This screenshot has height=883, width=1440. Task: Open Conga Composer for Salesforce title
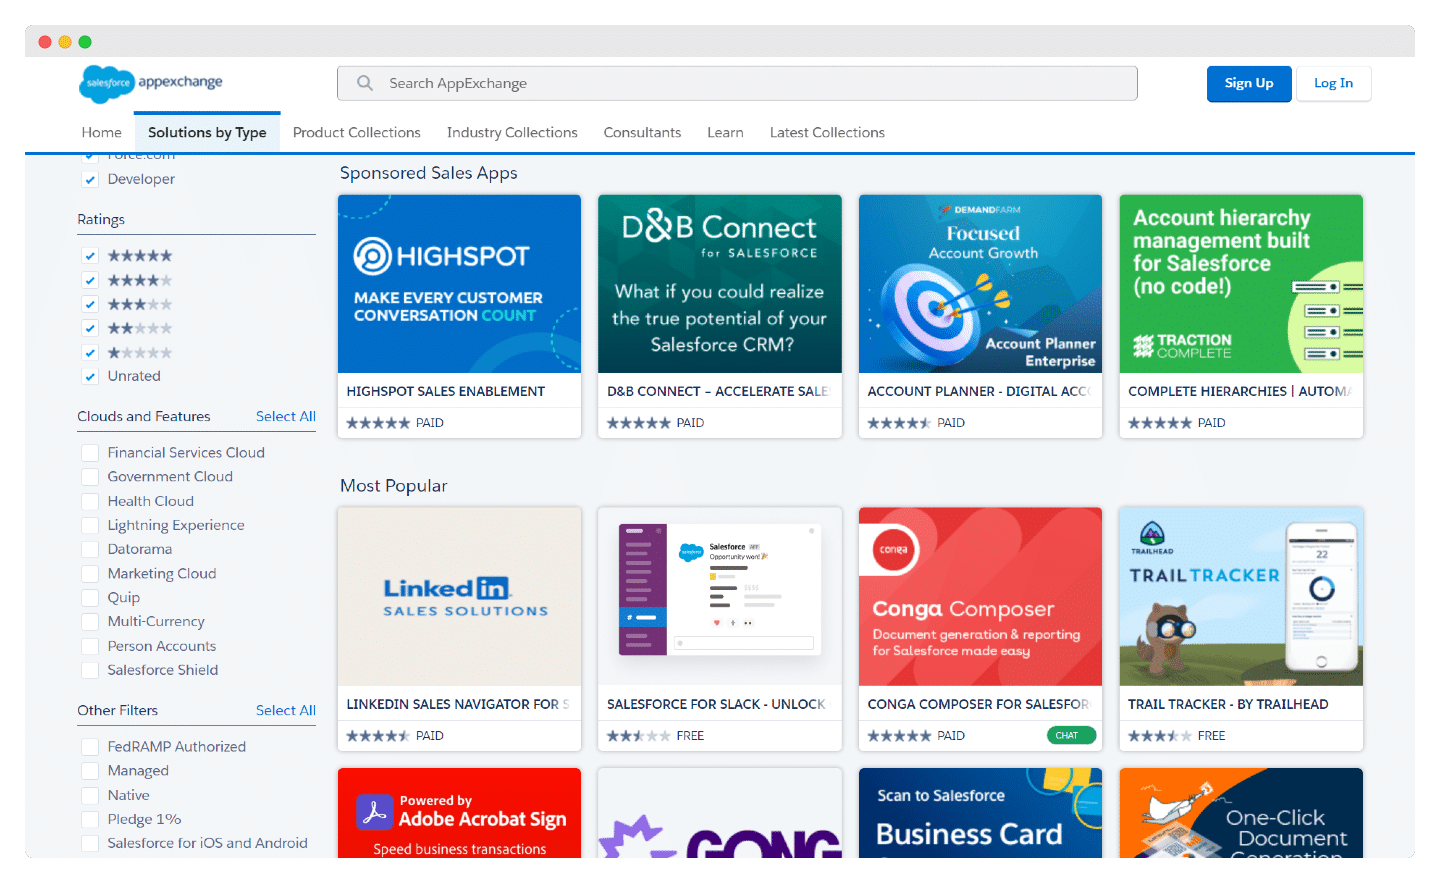coord(978,704)
